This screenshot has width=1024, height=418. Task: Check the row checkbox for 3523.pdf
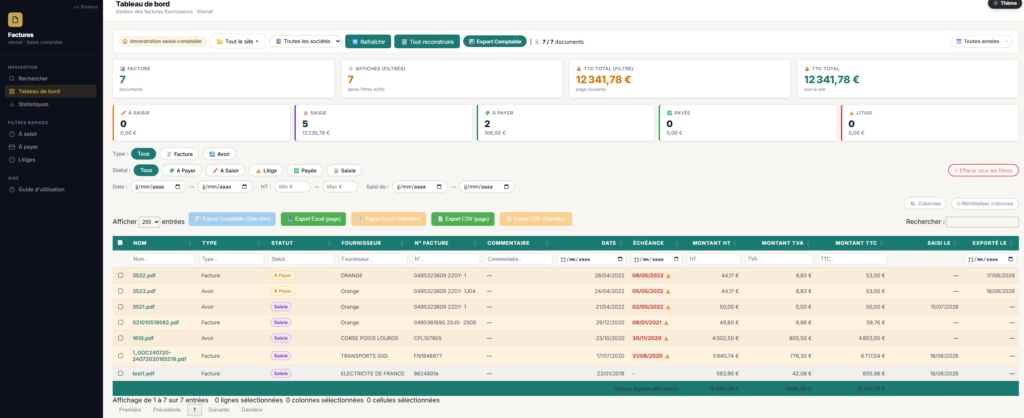[x=120, y=291]
